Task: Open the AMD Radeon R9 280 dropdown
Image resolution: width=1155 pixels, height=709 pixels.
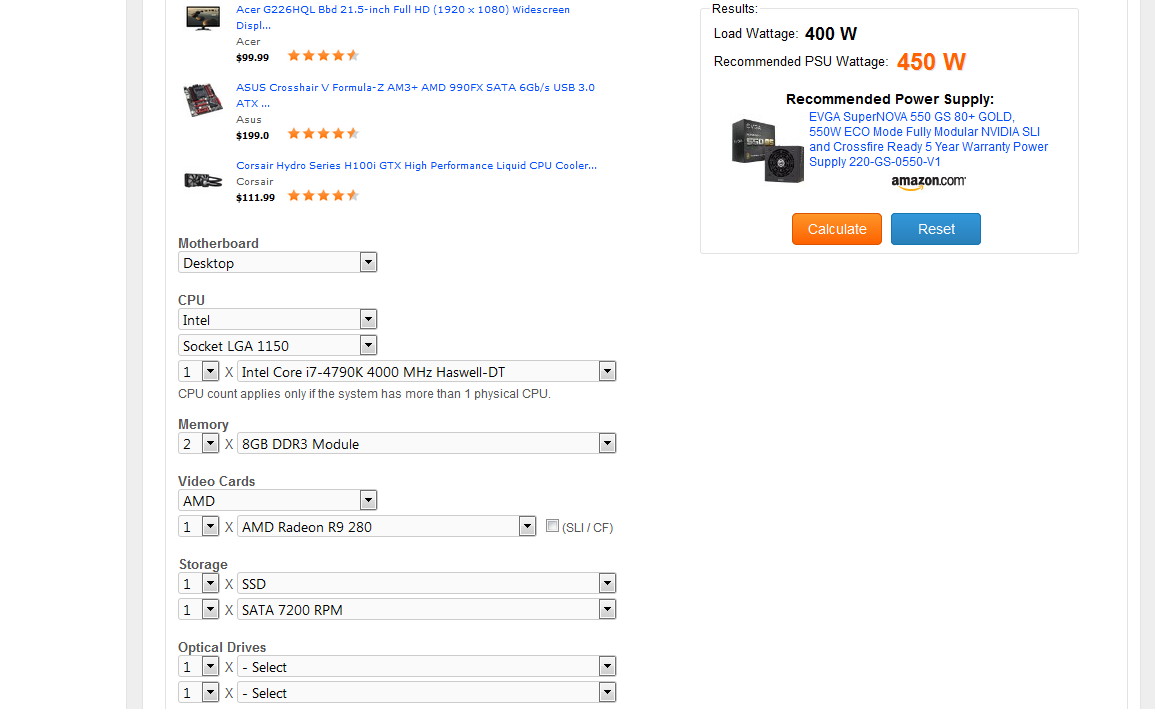Action: click(387, 526)
